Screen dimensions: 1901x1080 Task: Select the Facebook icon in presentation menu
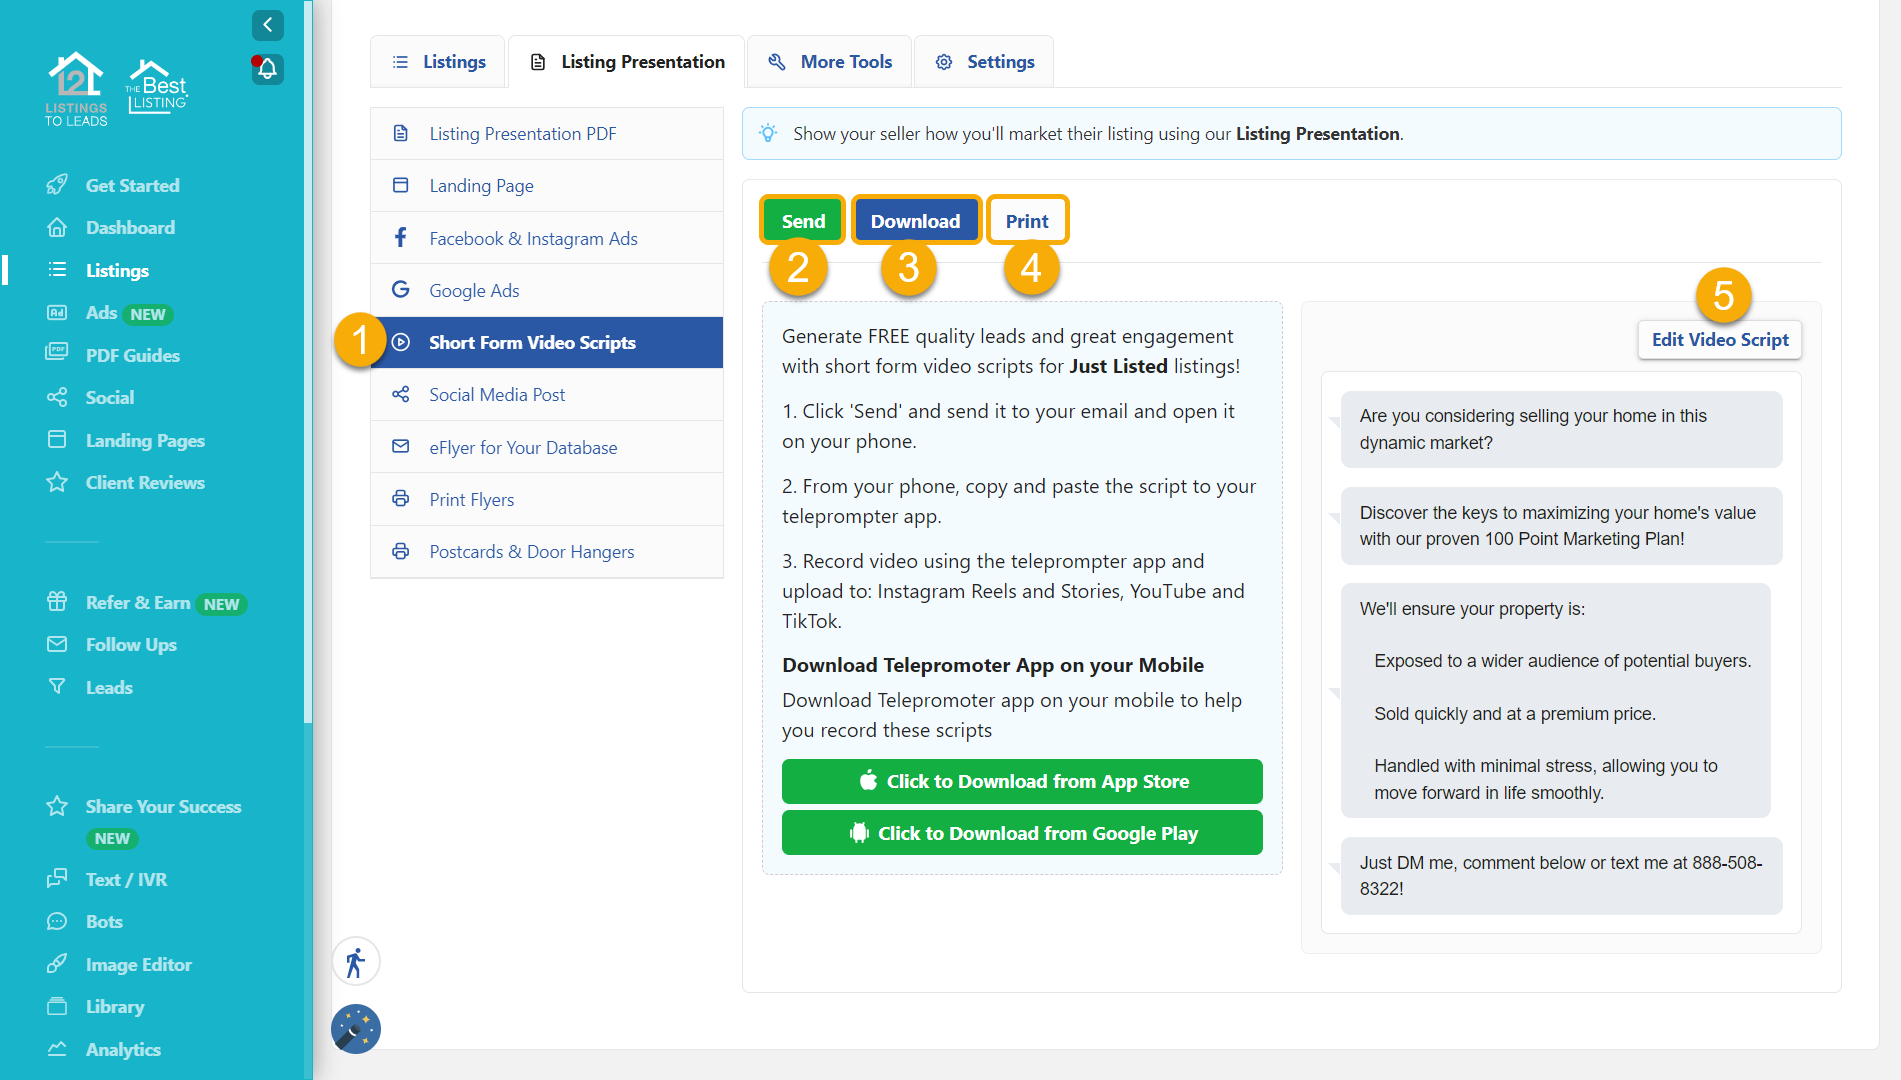401,238
